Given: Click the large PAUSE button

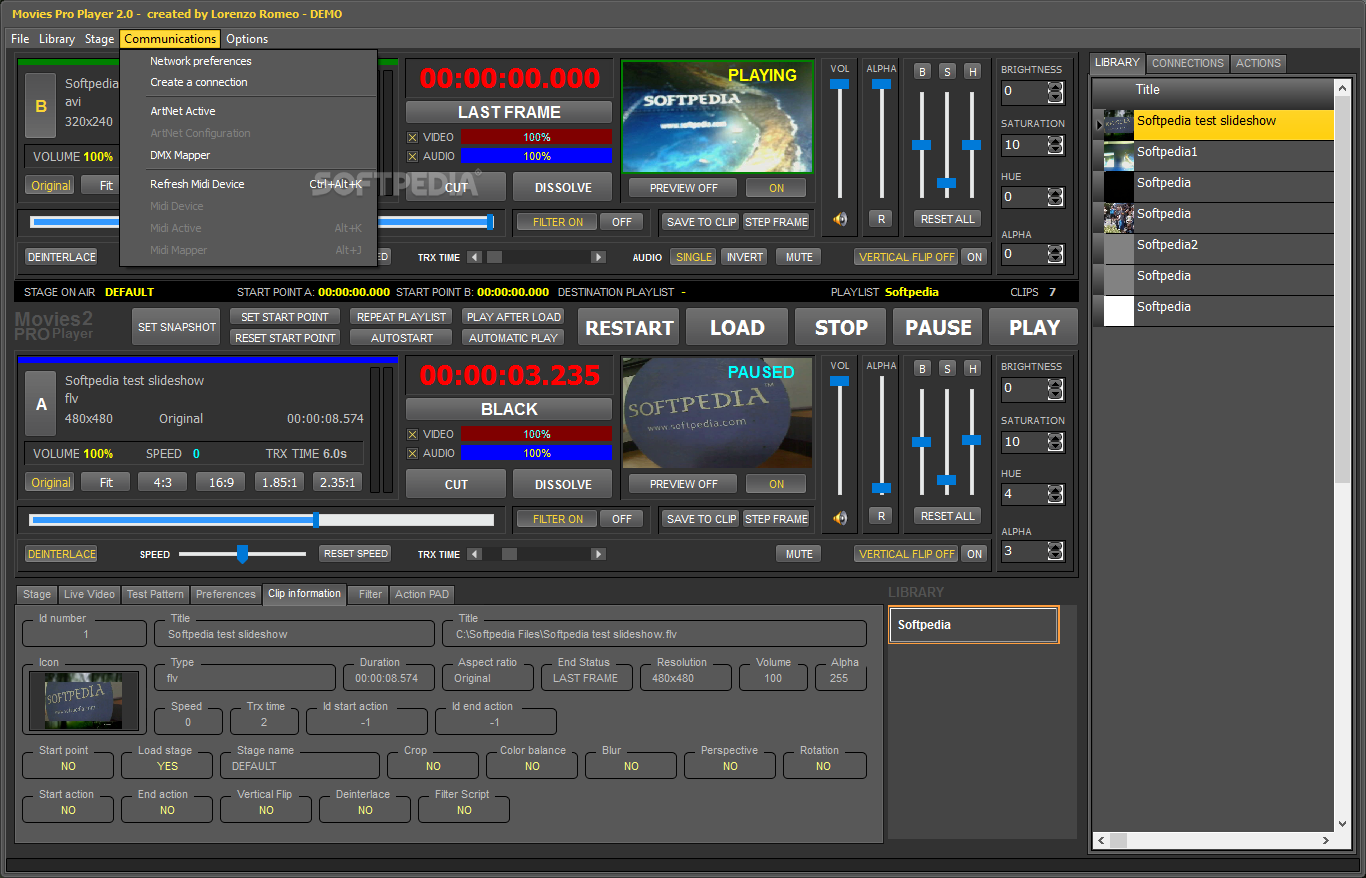Looking at the screenshot, I should click(938, 327).
